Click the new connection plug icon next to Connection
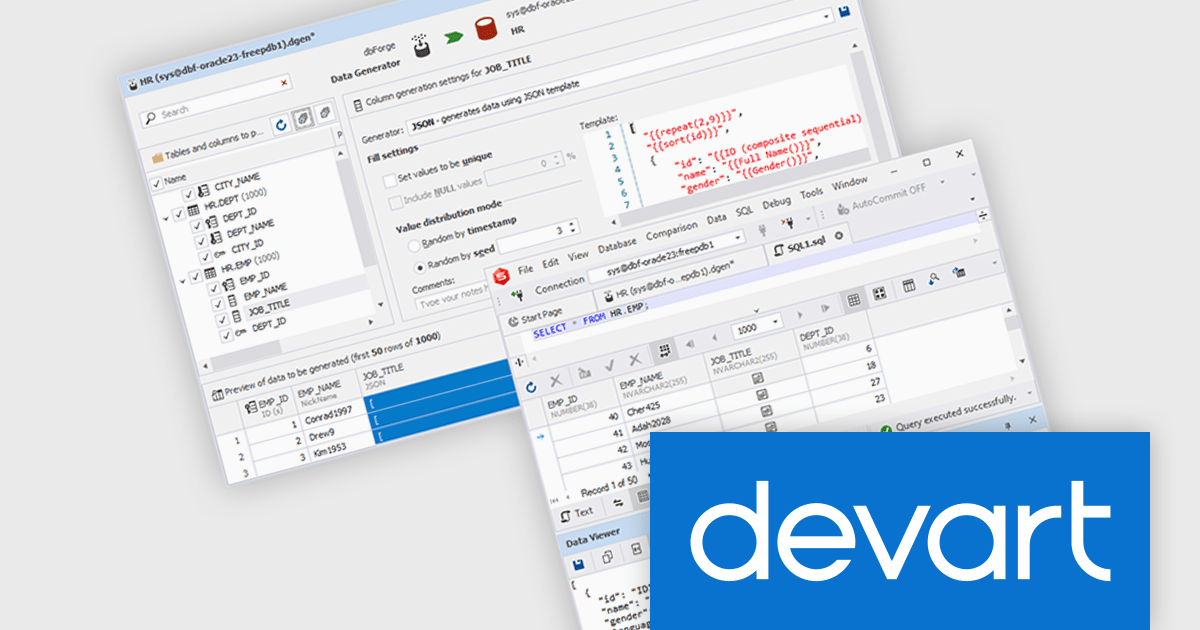Screen dimensions: 1200x630 click(516, 297)
